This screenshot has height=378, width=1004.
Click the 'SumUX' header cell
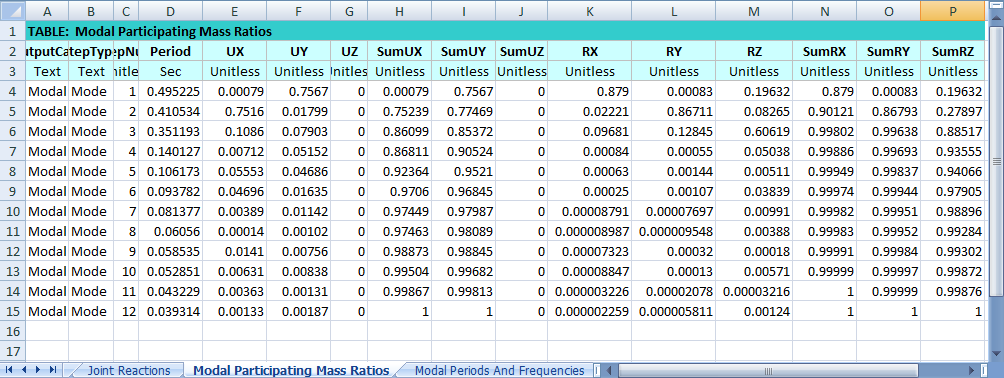[x=400, y=51]
